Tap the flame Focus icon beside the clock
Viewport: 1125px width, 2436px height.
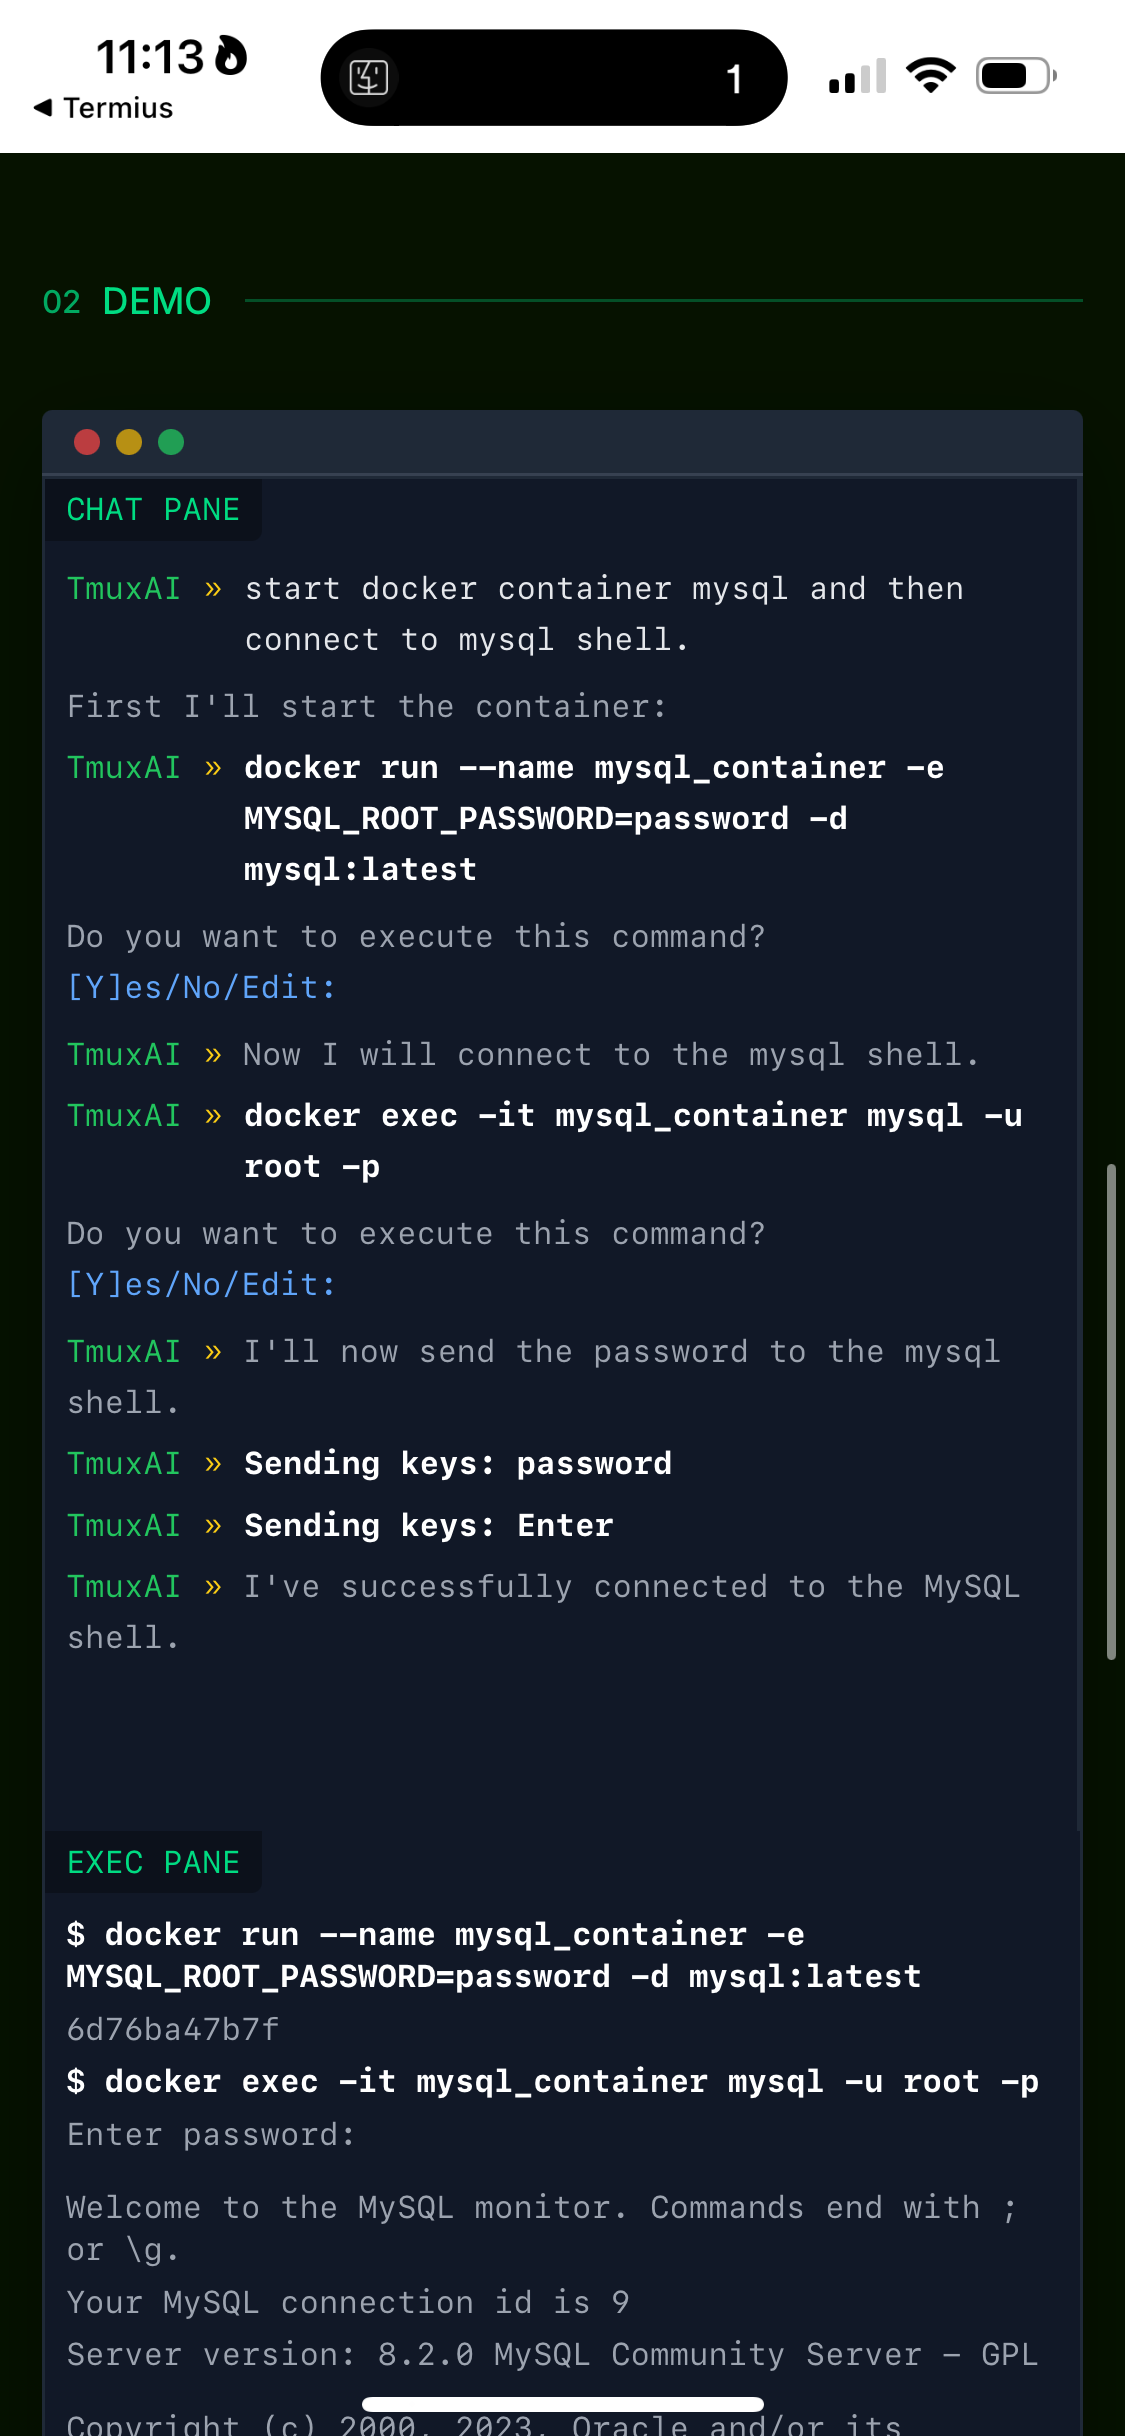(231, 56)
